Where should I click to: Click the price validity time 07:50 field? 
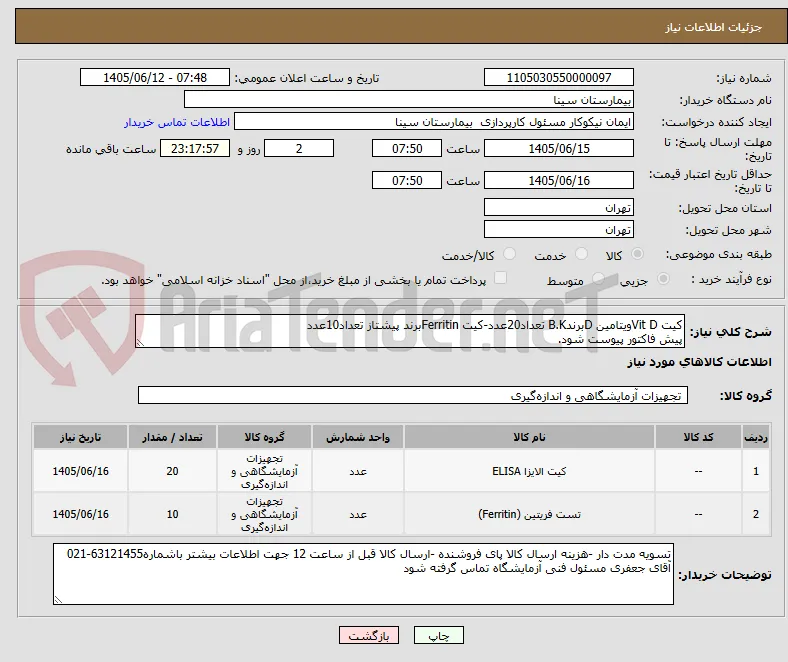pyautogui.click(x=407, y=180)
